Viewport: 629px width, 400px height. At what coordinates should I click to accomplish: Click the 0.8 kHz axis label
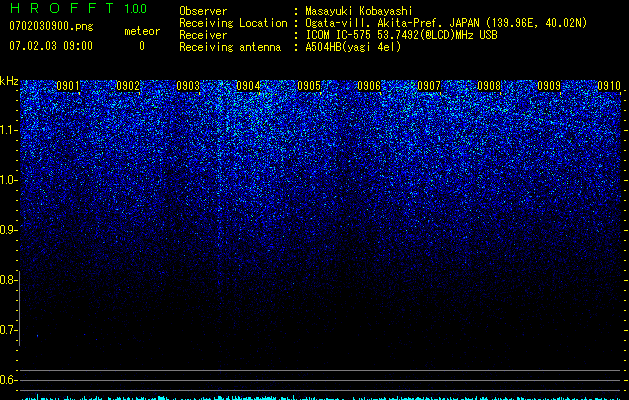coord(8,280)
